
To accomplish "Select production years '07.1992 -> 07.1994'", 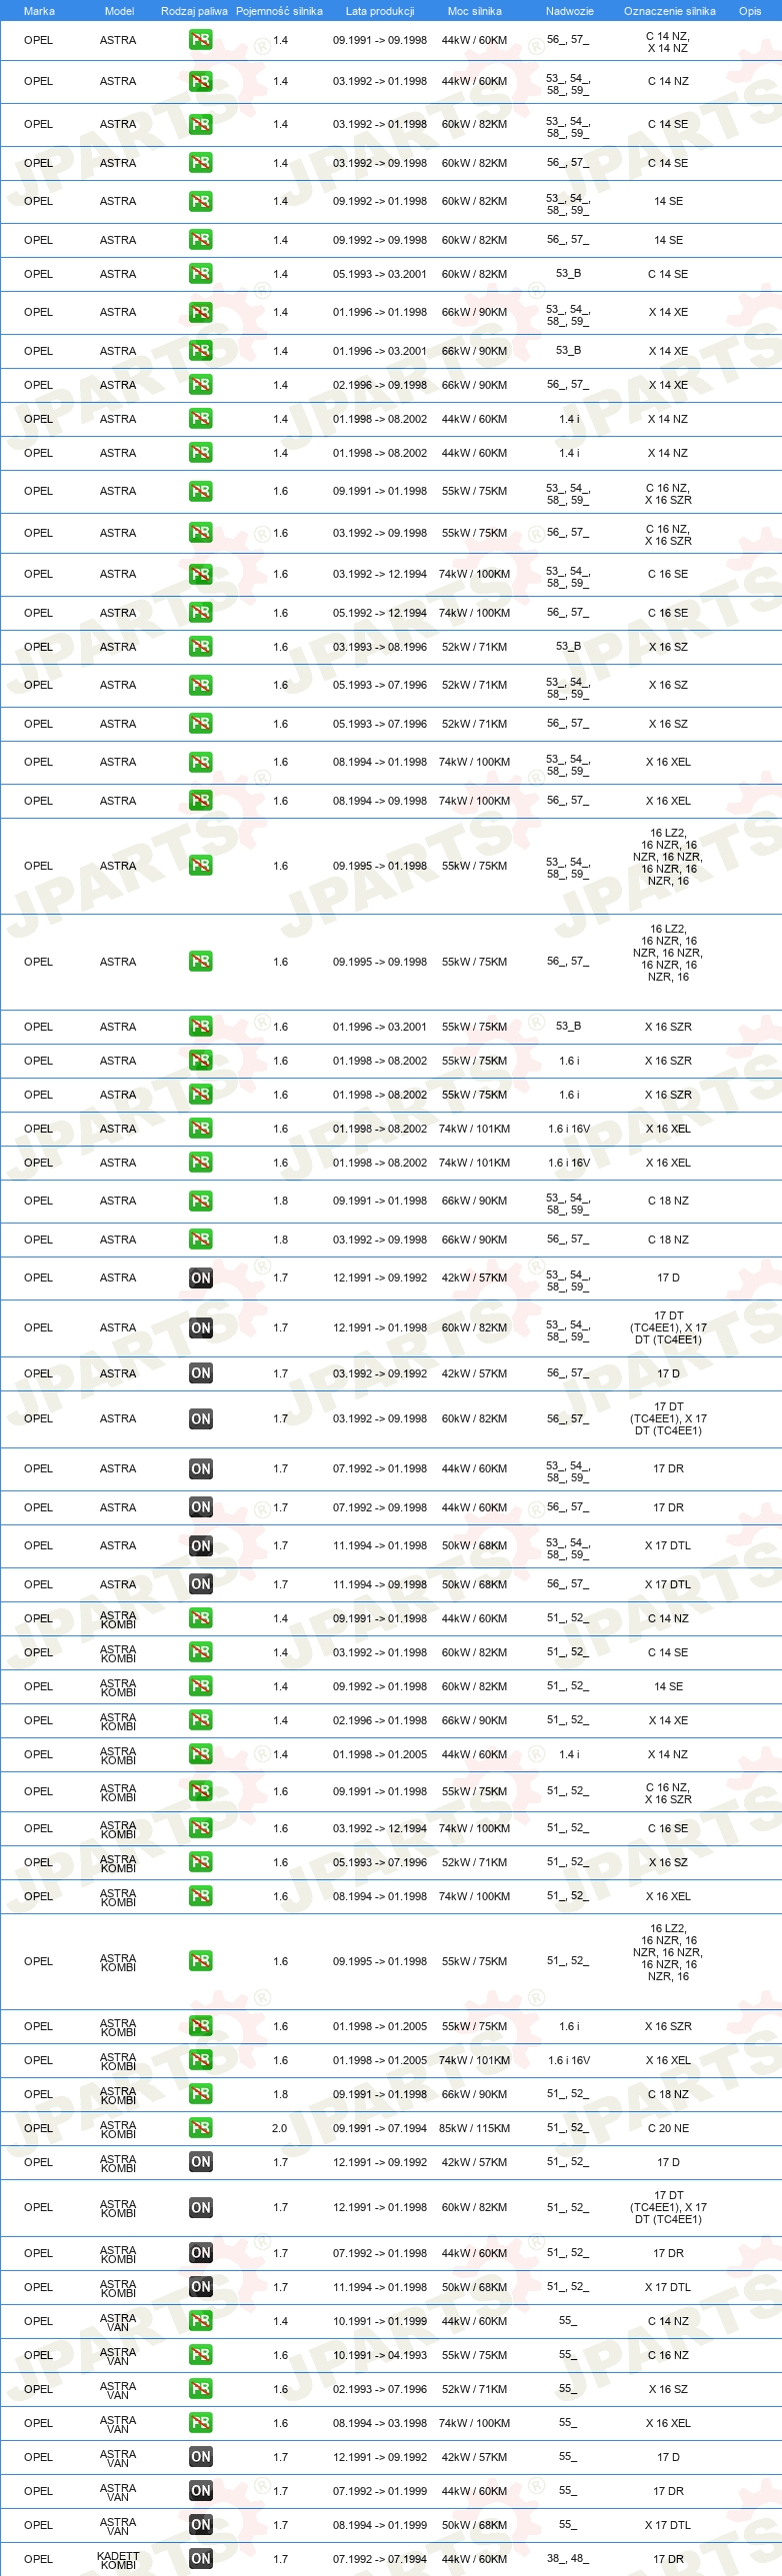I will tap(380, 2559).
